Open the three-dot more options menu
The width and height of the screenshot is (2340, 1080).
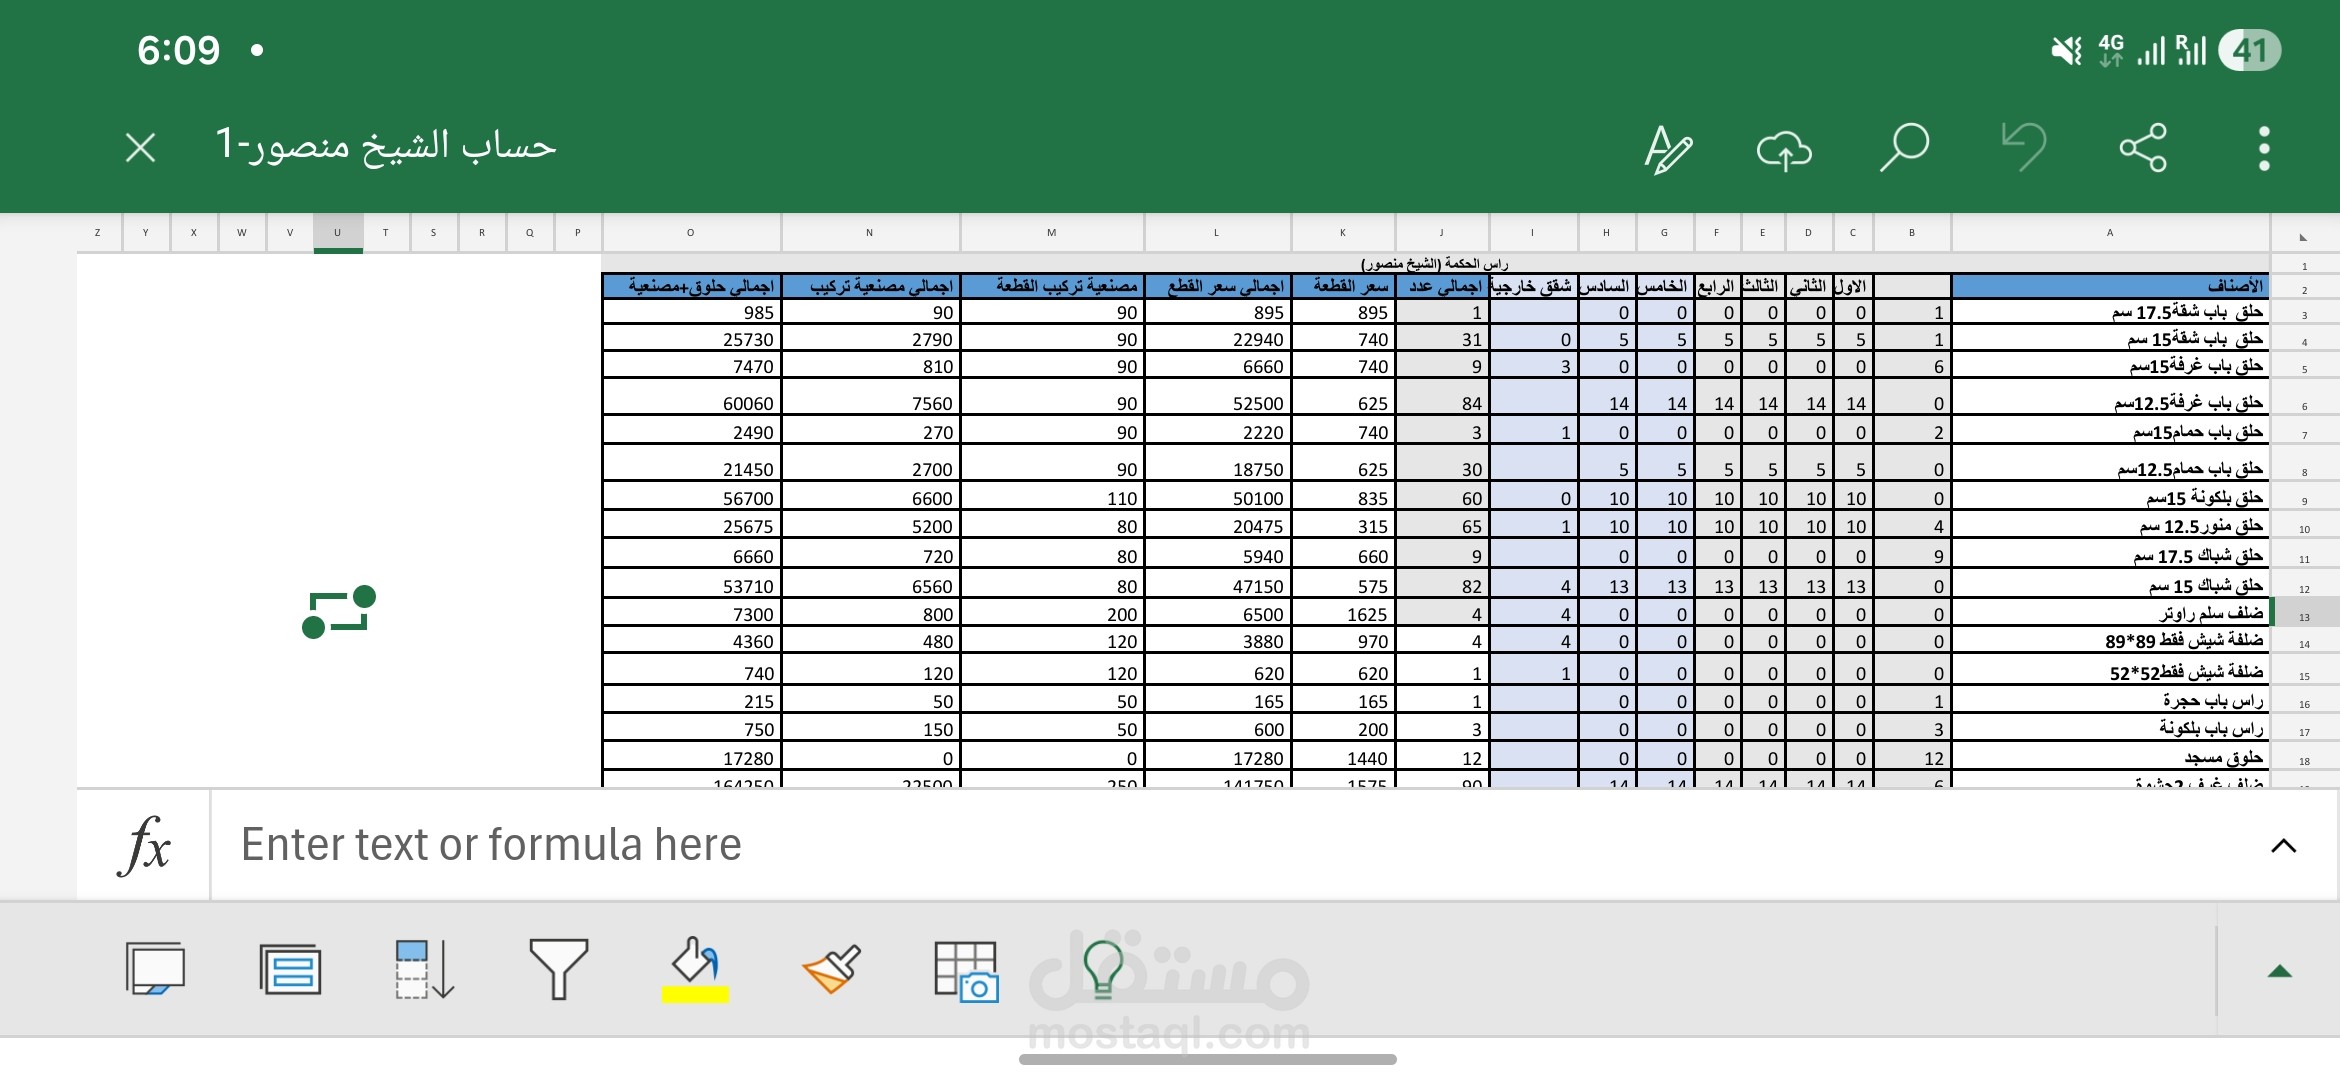tap(2264, 149)
